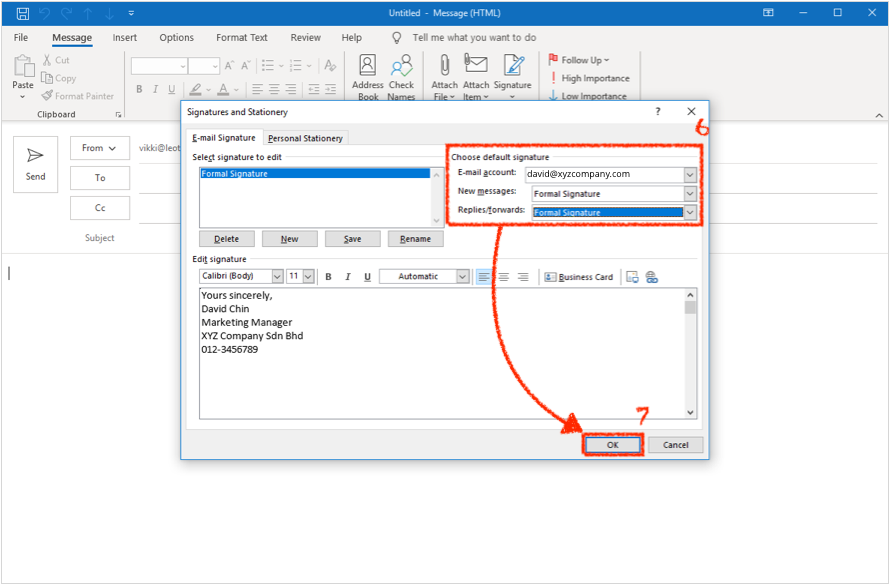The height and width of the screenshot is (584, 889).
Task: Click the Italic icon in signature editor
Action: 348,277
